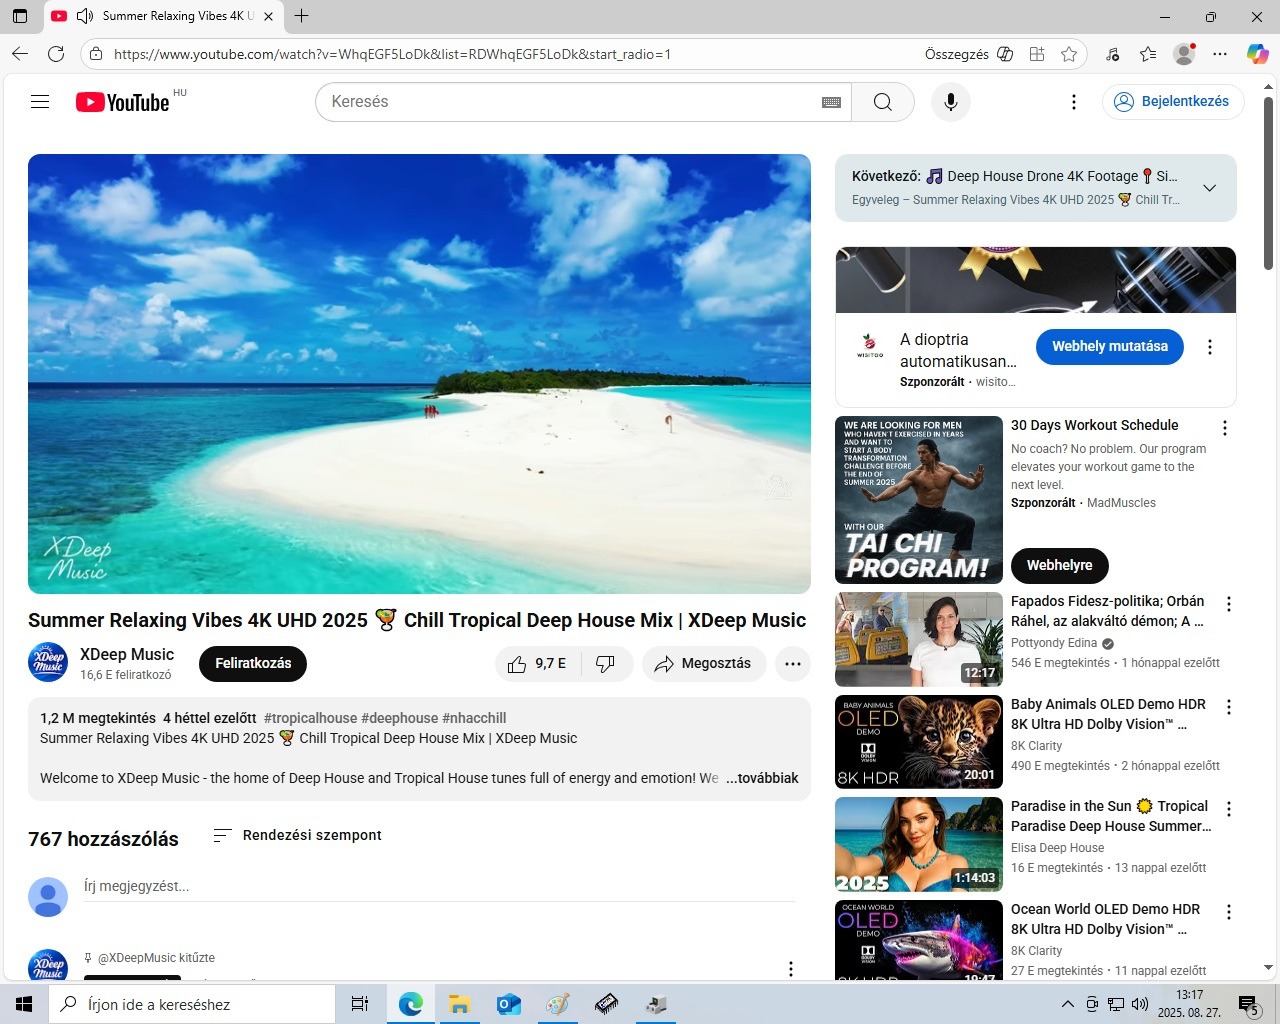Image resolution: width=1280 pixels, height=1024 pixels.
Task: Open browser profile avatar
Action: click(x=1184, y=54)
